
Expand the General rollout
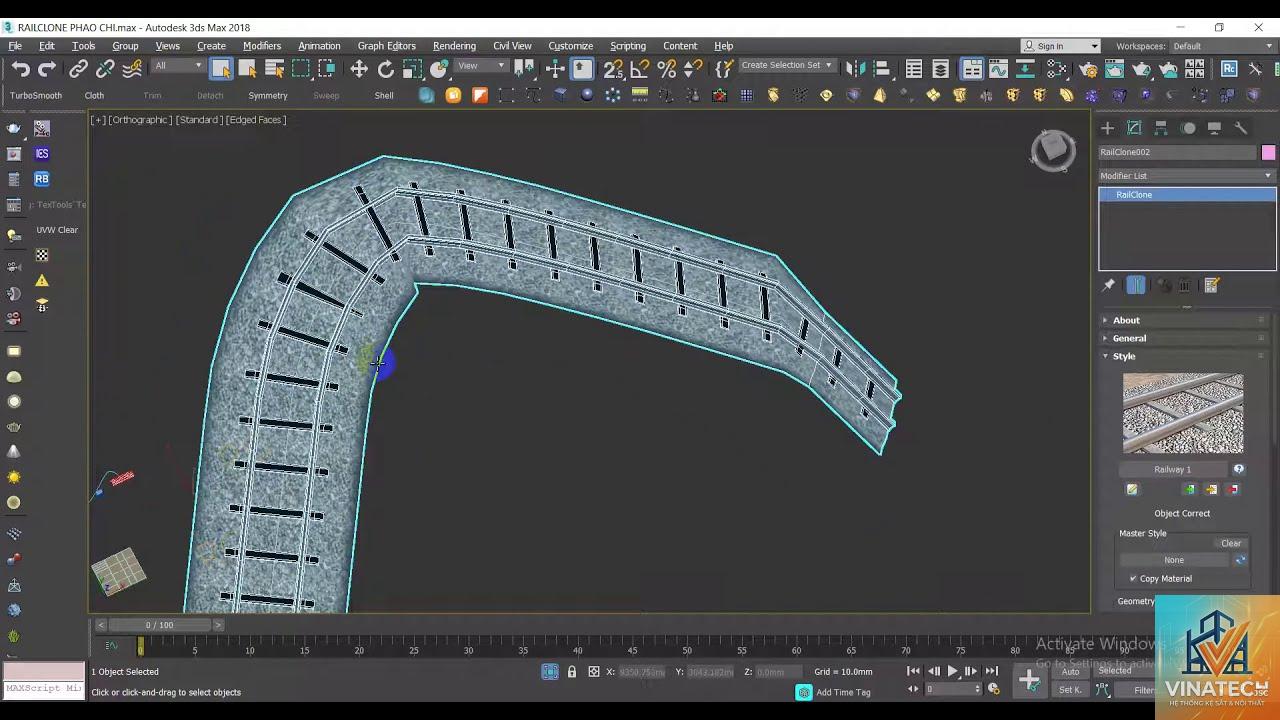click(x=1185, y=338)
